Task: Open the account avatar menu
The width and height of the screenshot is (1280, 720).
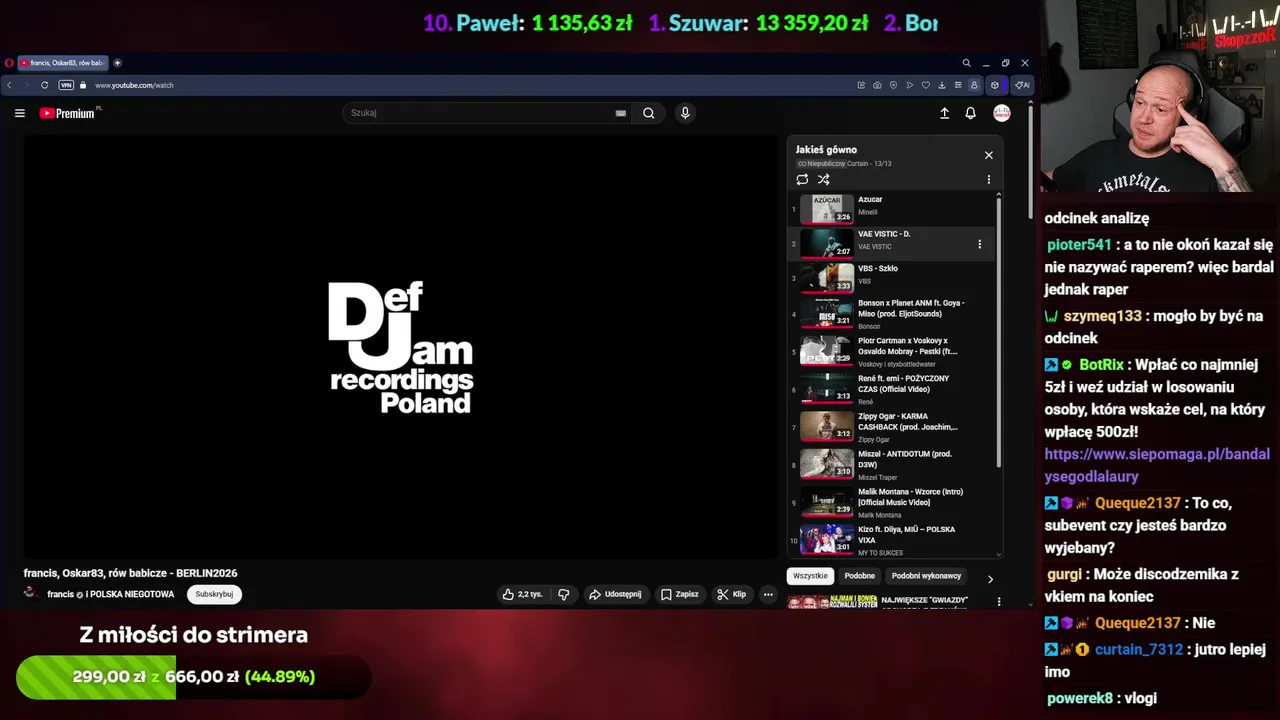Action: tap(1001, 113)
